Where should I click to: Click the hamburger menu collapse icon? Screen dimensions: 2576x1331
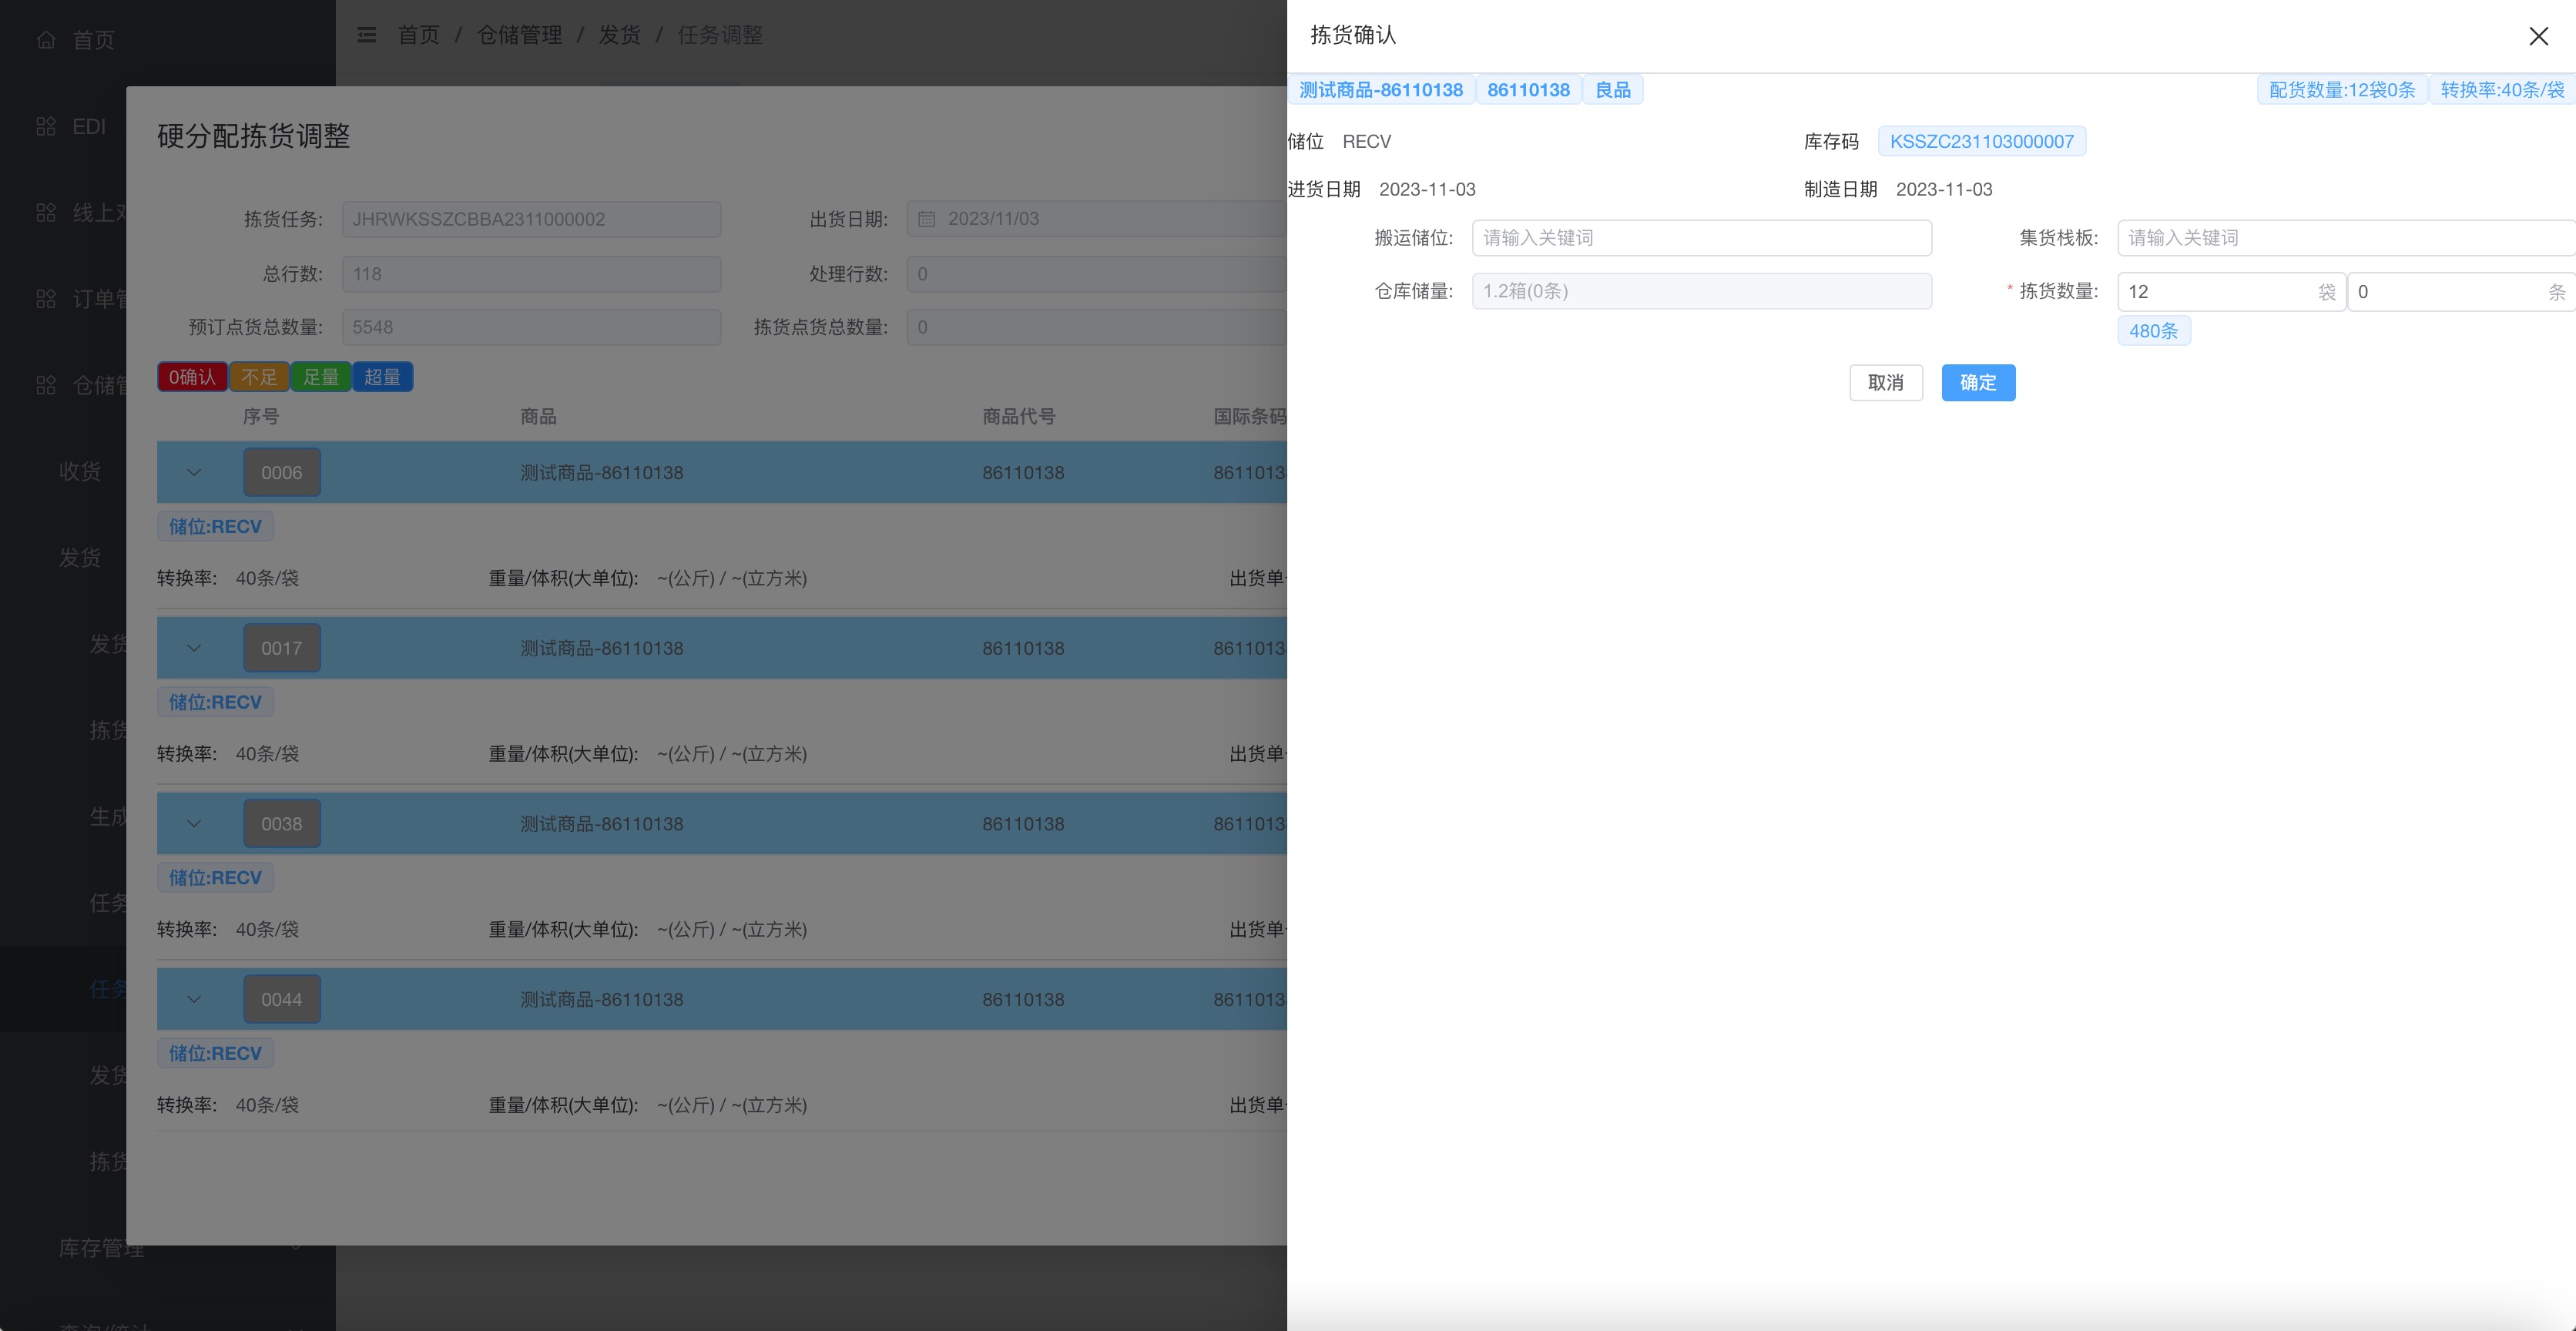367,35
